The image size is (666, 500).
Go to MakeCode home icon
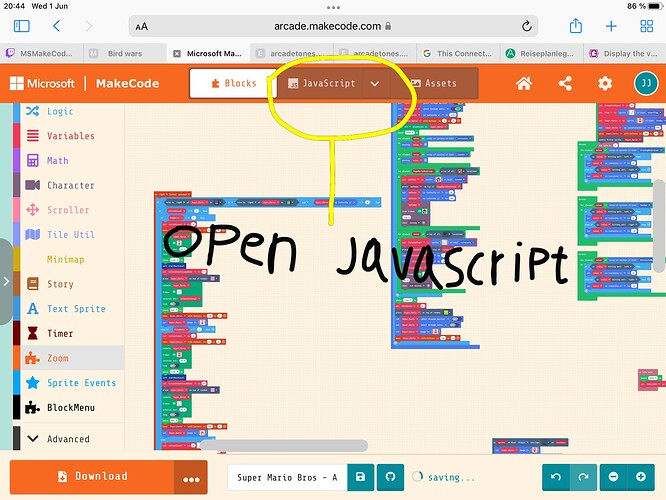524,83
